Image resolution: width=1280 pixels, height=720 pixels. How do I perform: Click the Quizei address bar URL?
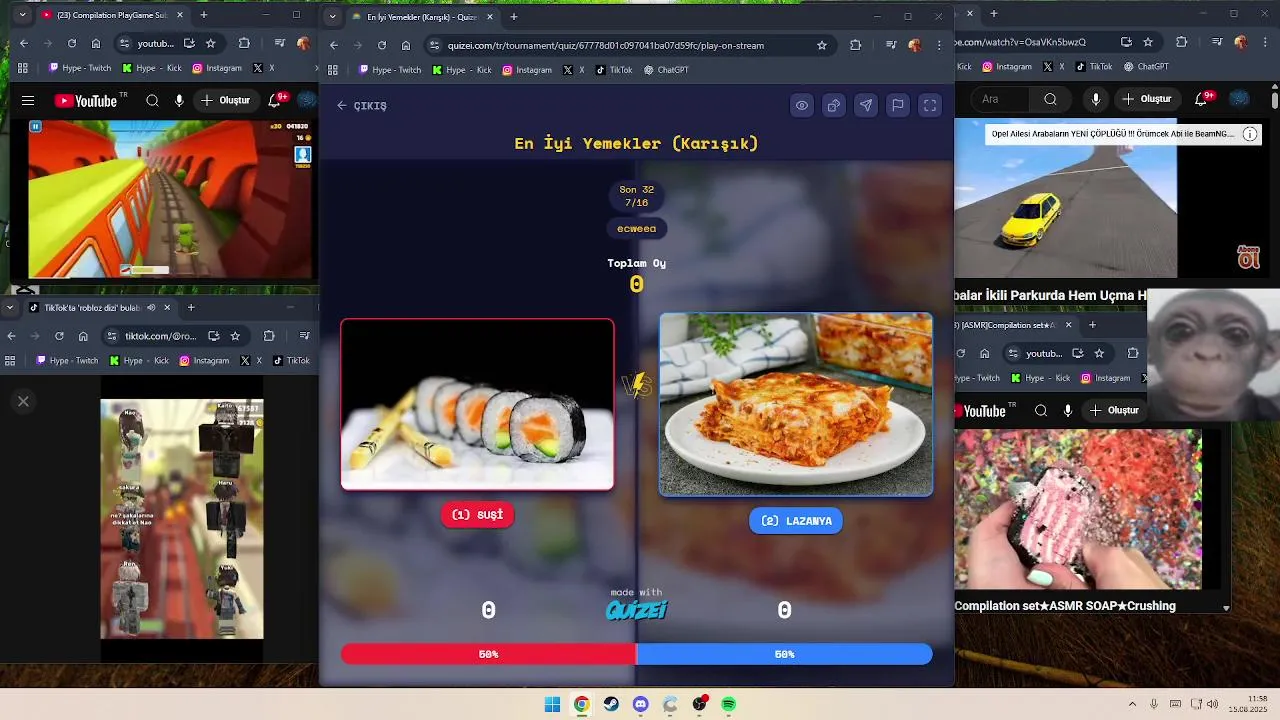(606, 45)
